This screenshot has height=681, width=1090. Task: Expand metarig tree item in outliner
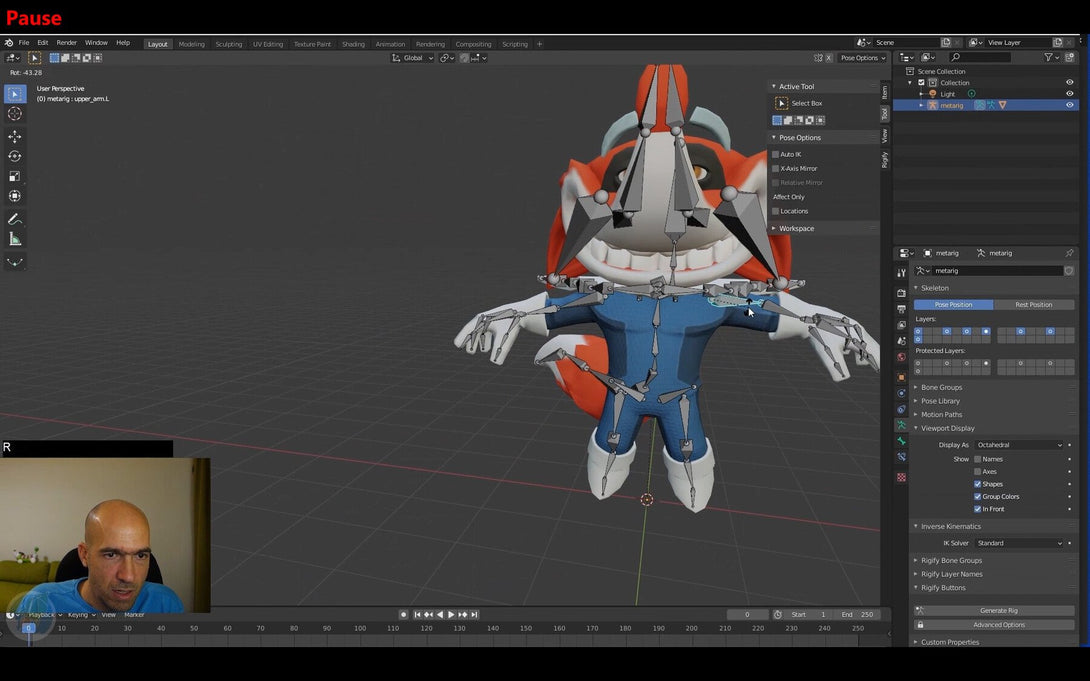click(x=922, y=106)
